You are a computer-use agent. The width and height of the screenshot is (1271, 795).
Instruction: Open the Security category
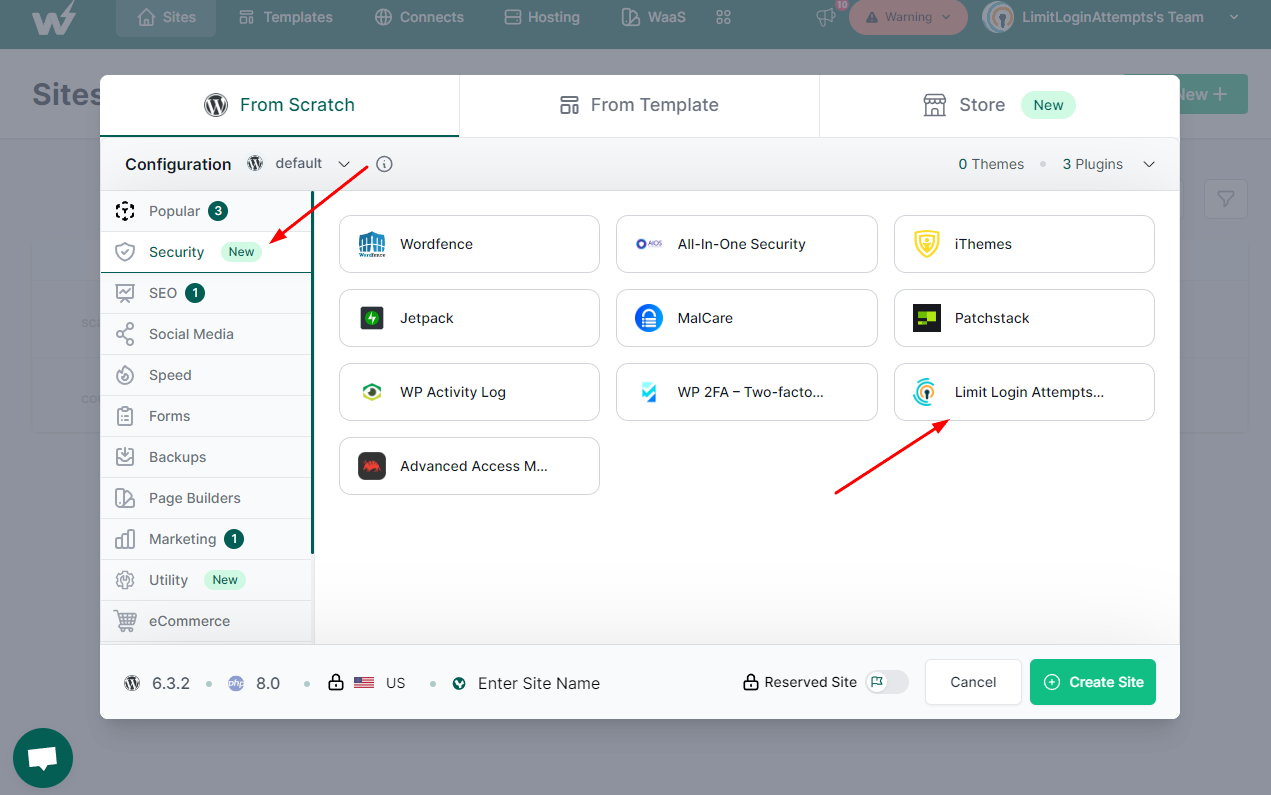click(206, 252)
